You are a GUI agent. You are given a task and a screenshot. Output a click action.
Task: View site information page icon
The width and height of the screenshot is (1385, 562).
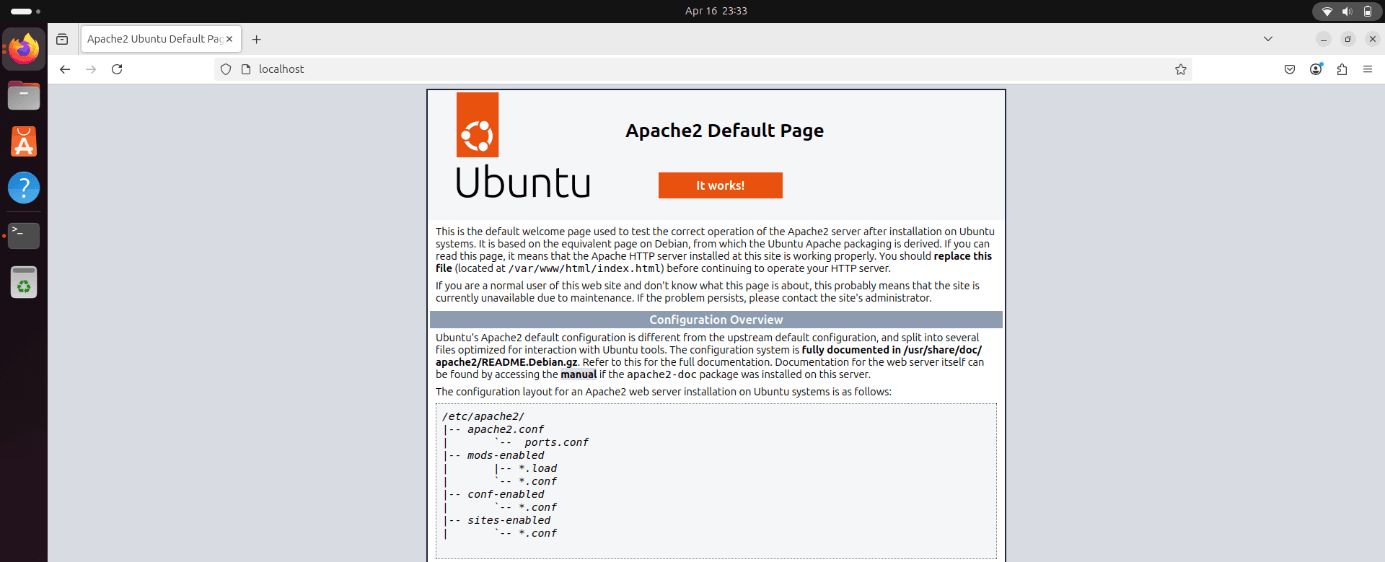point(245,69)
